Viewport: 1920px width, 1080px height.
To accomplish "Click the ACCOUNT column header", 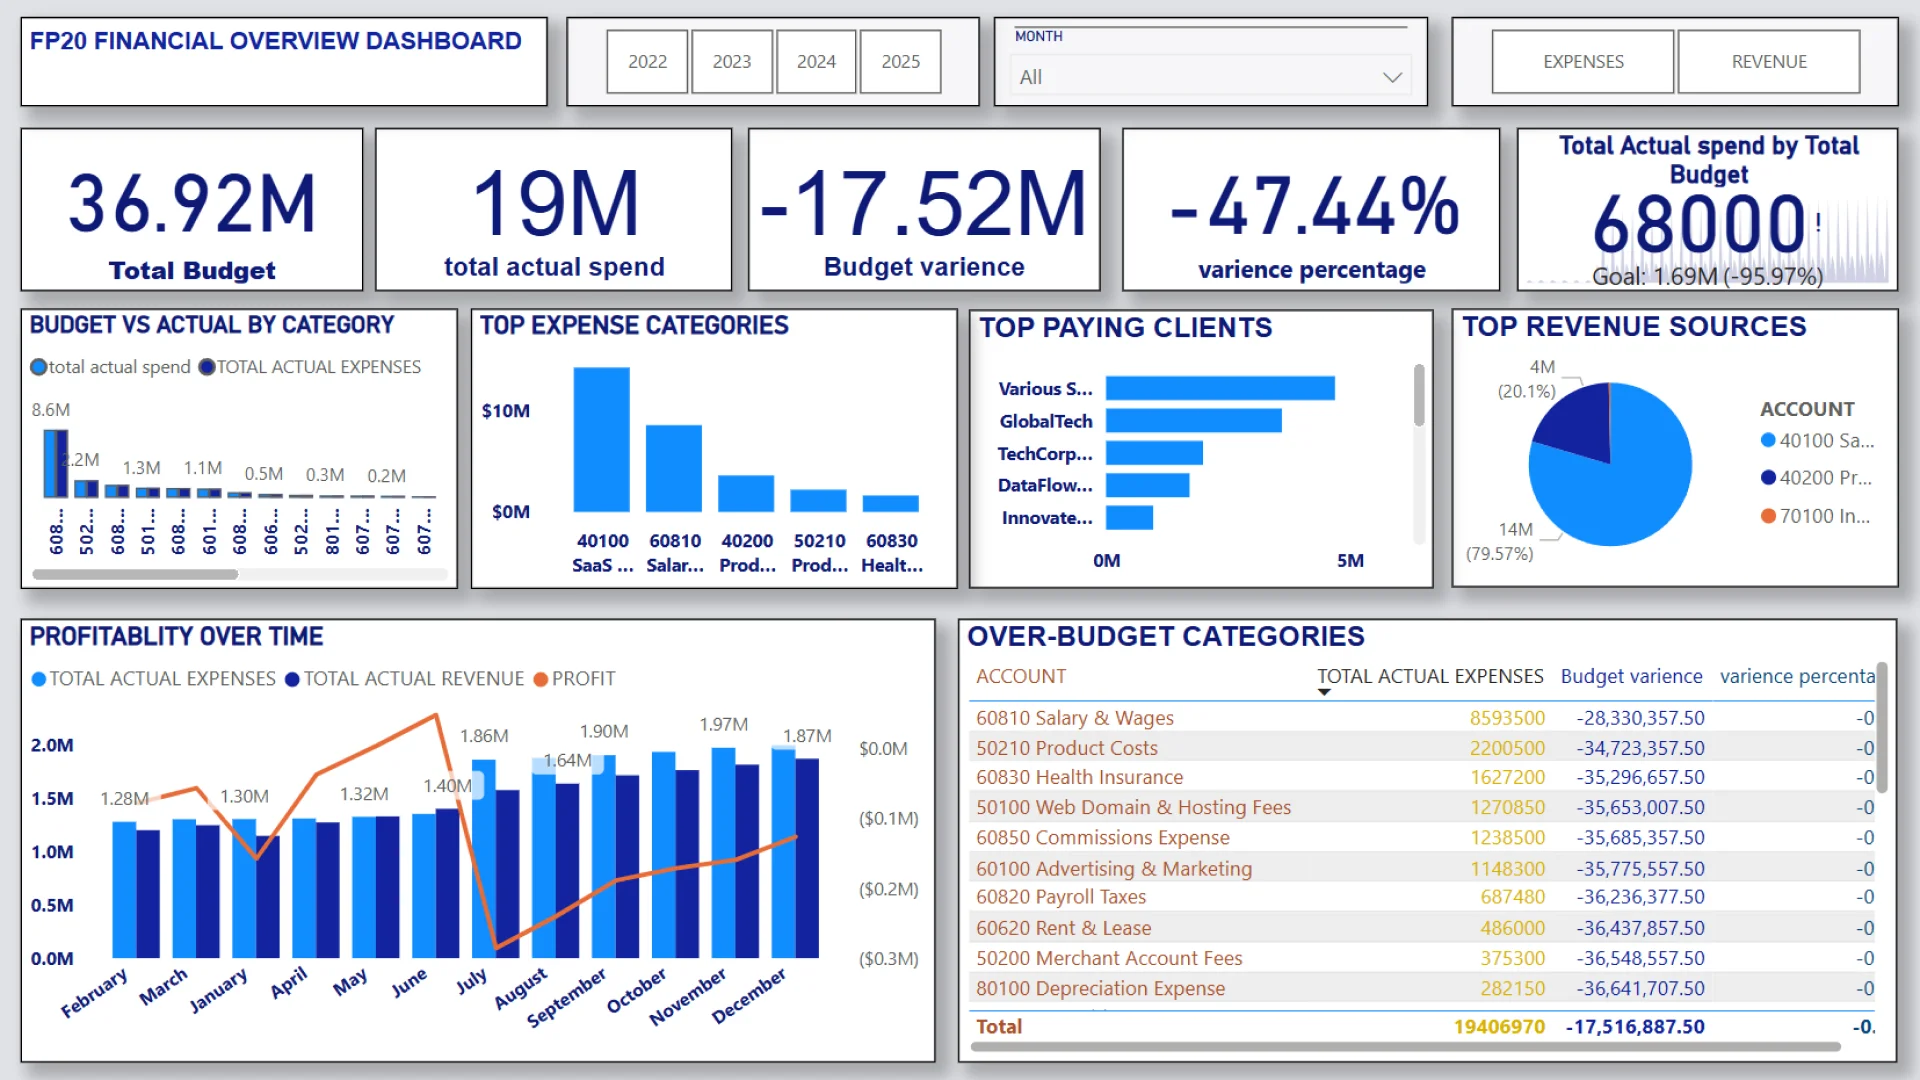I will click(1021, 676).
